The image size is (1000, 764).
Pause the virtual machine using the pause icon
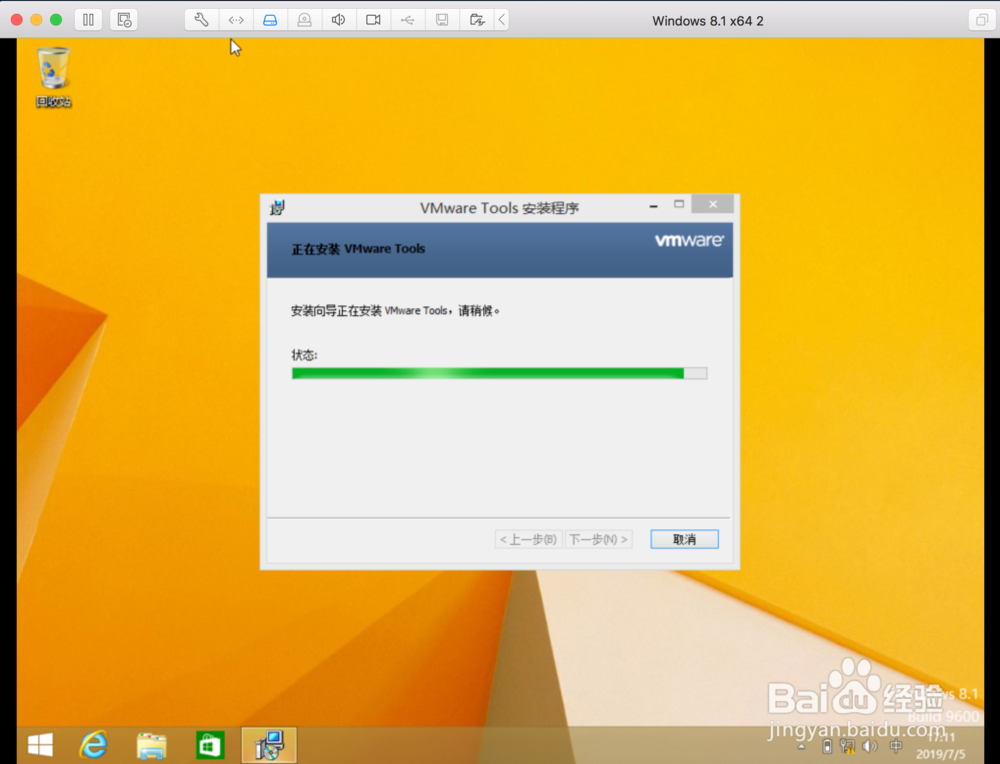(x=88, y=20)
